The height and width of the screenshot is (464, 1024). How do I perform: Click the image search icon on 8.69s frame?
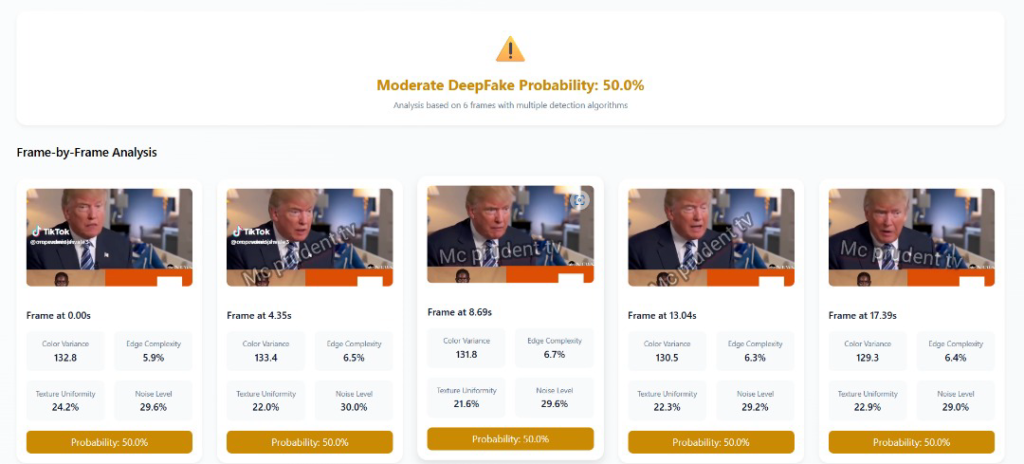[x=579, y=200]
